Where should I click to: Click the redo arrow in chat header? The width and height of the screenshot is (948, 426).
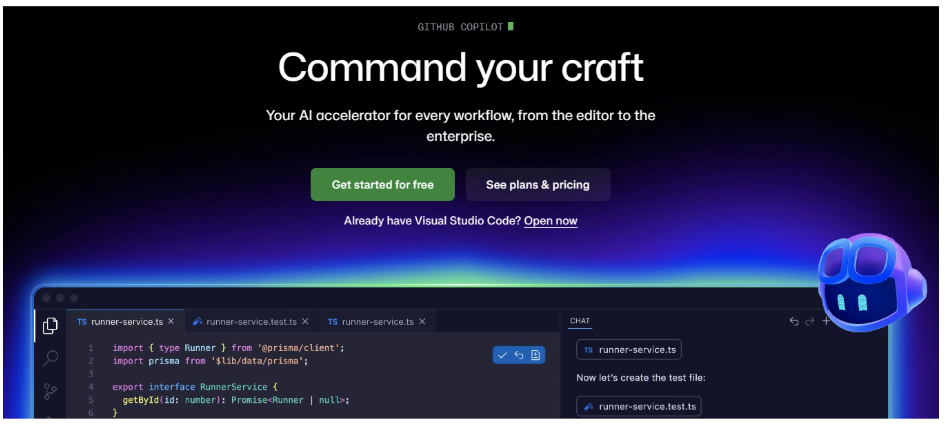click(x=810, y=321)
